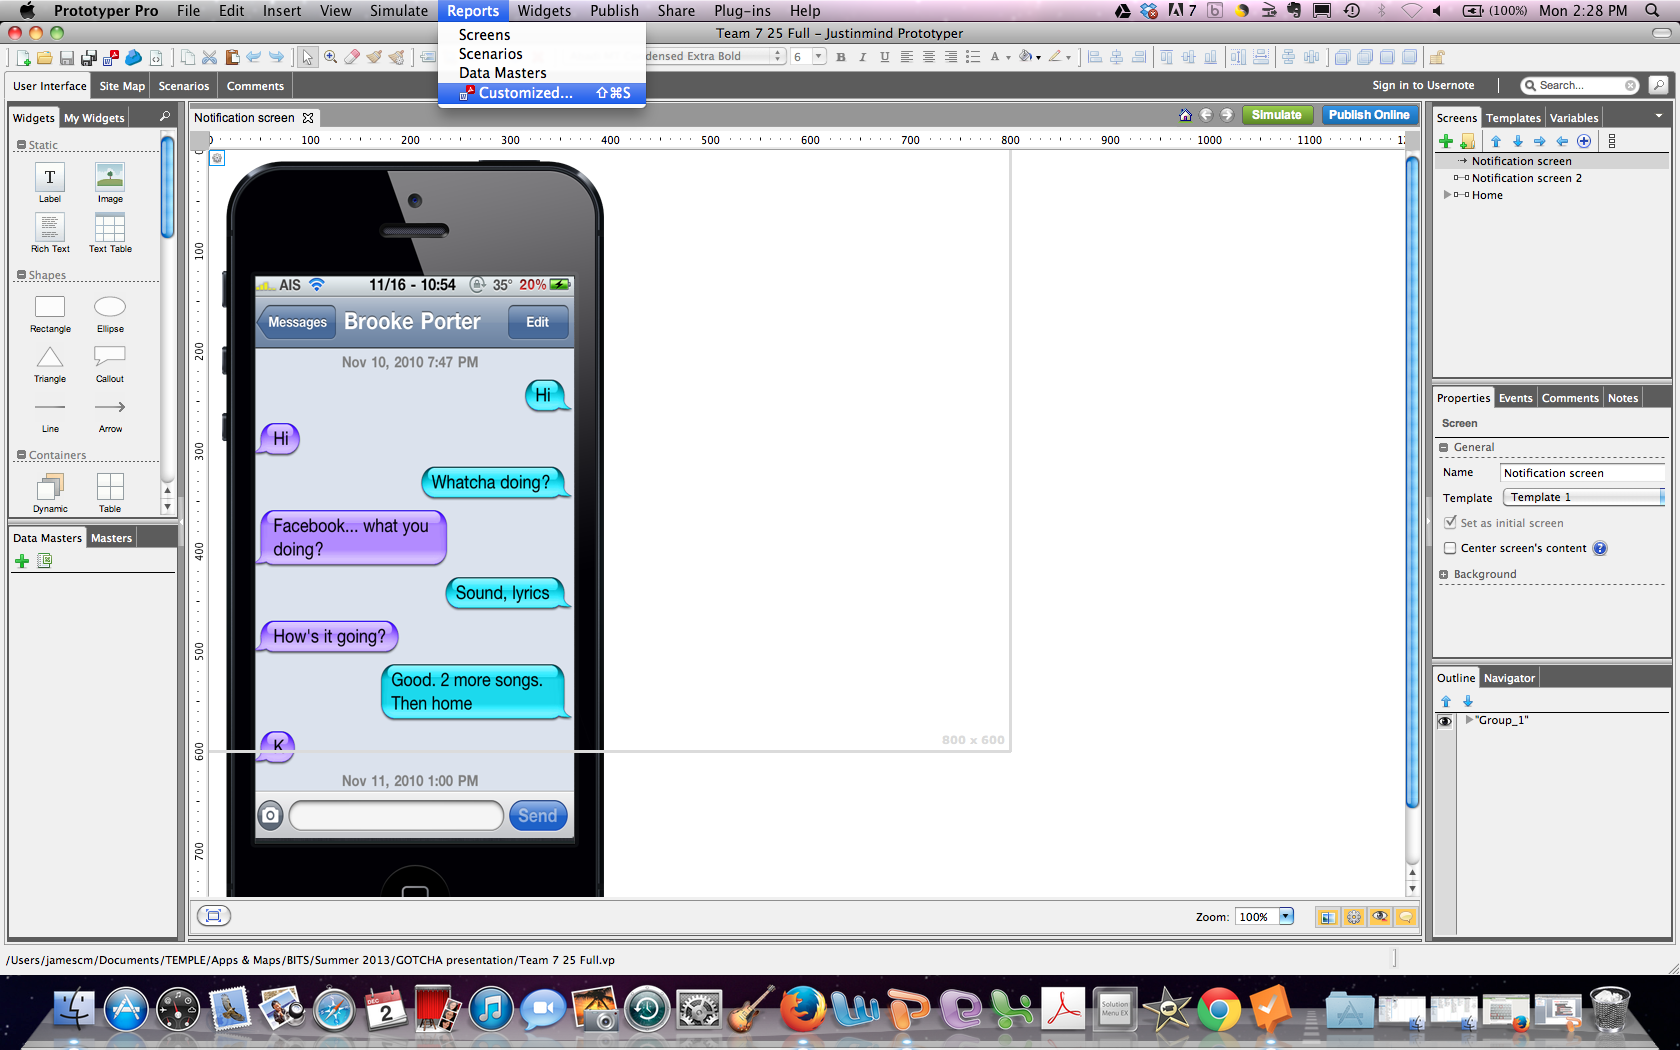Click the bulleted list icon
Image resolution: width=1680 pixels, height=1050 pixels.
973,57
